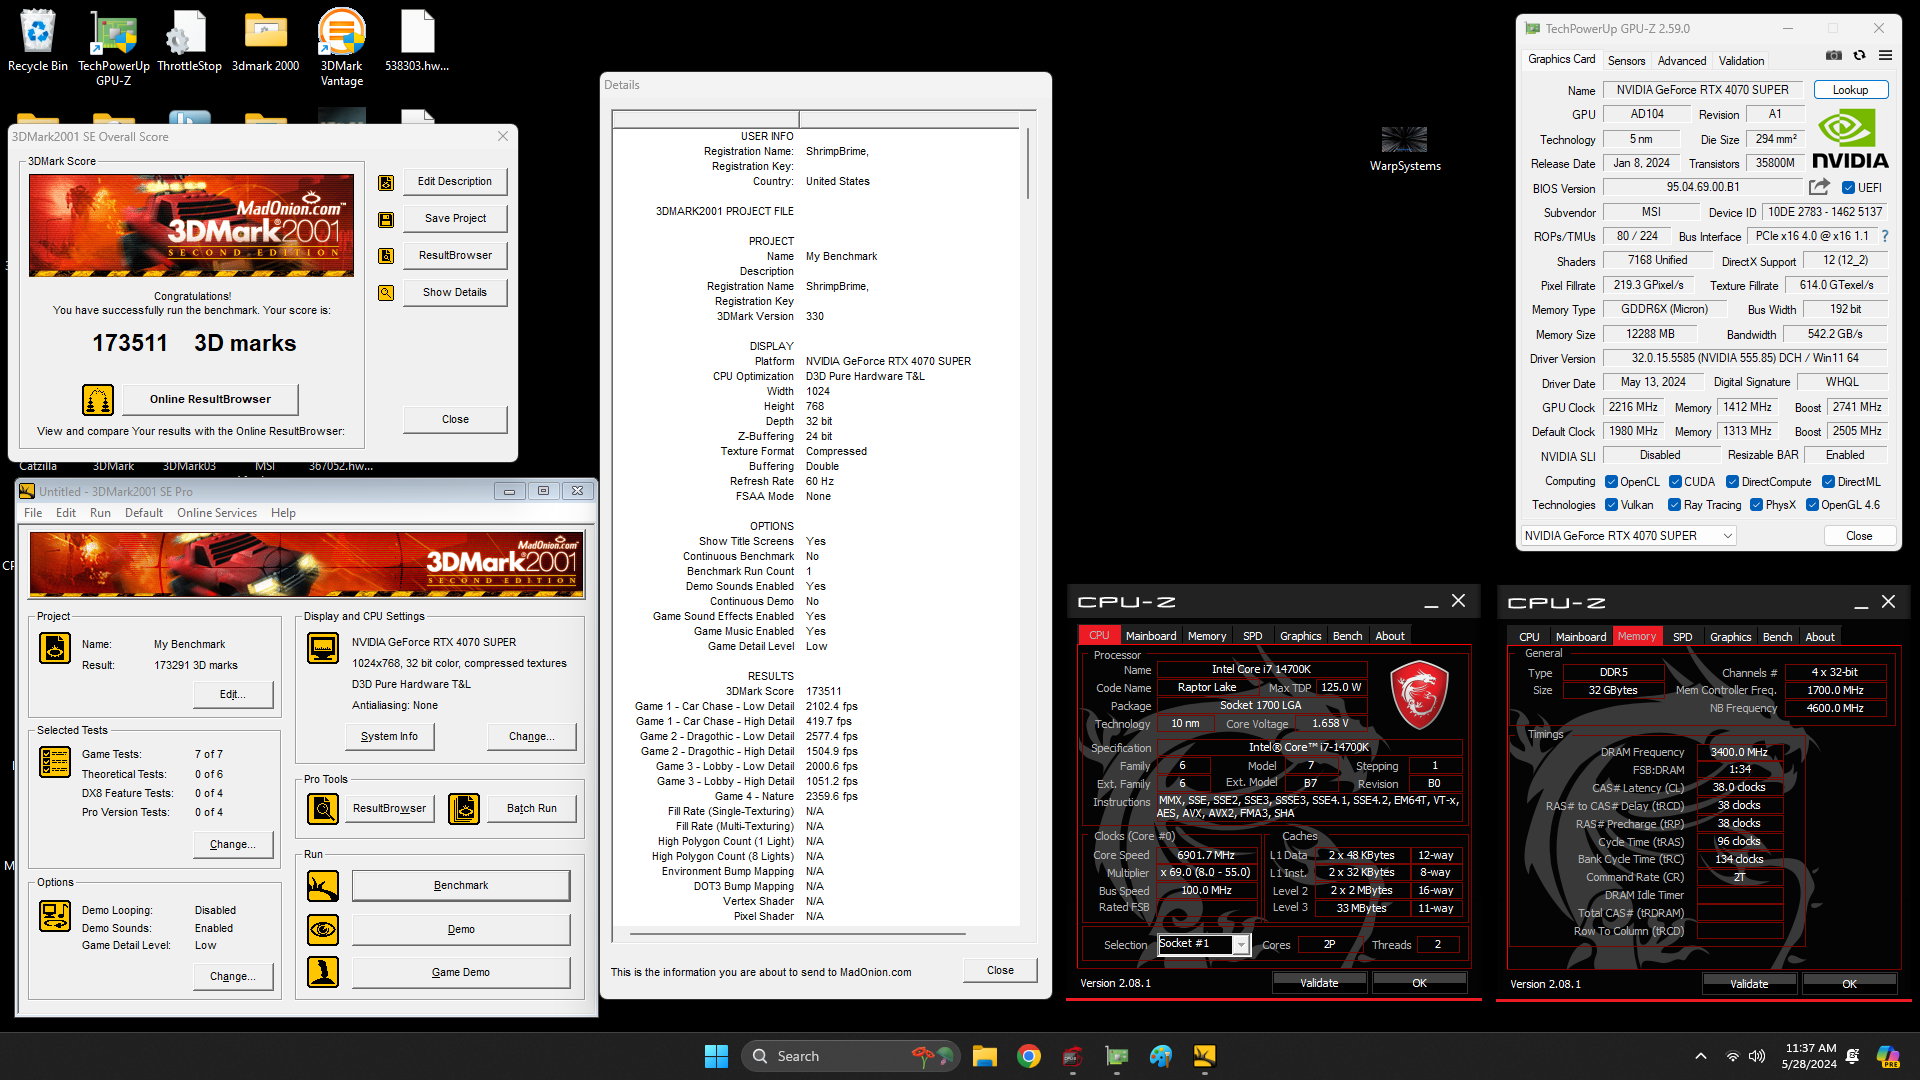Toggle Vulkan checkbox in GPU-Z

click(x=1611, y=505)
